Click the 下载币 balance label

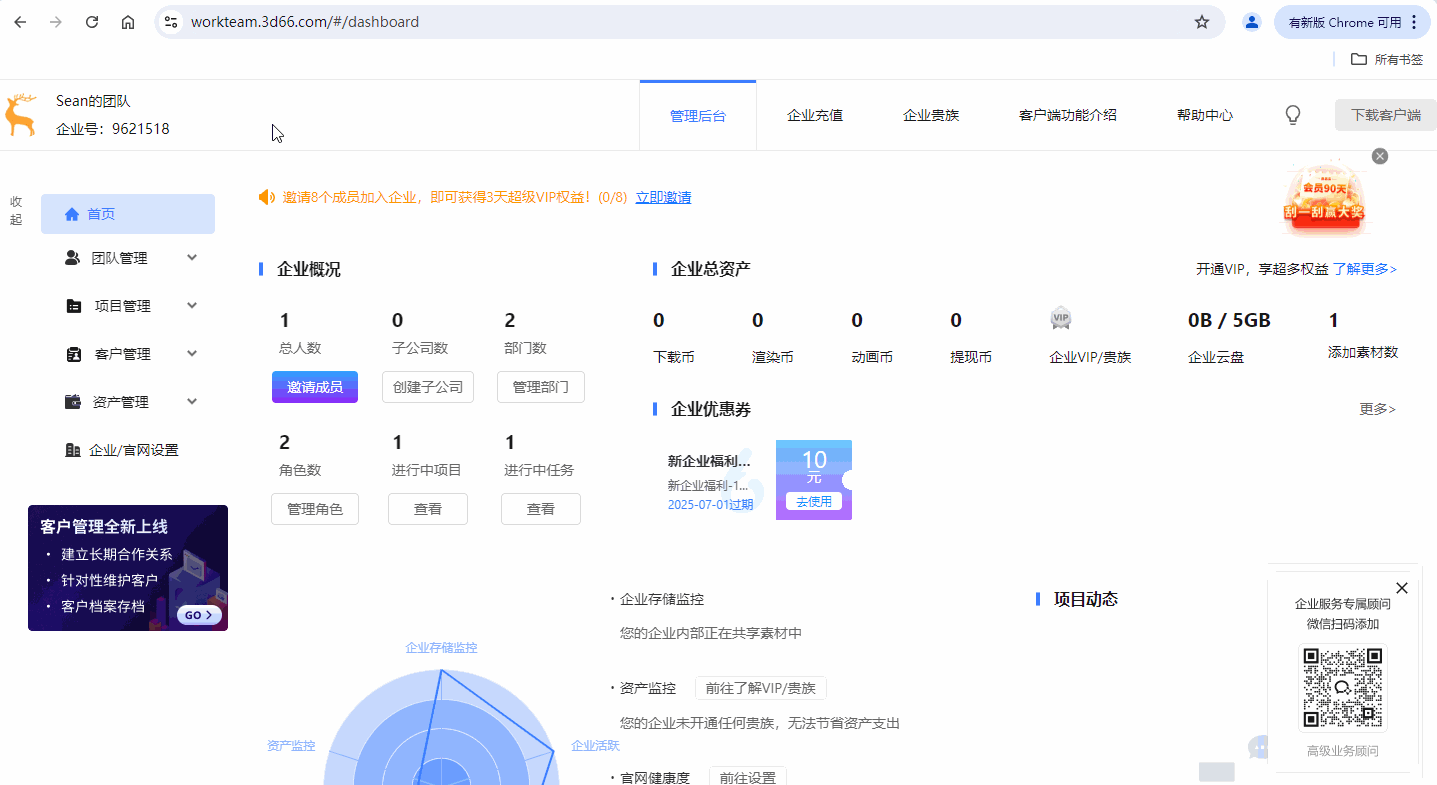click(x=674, y=357)
